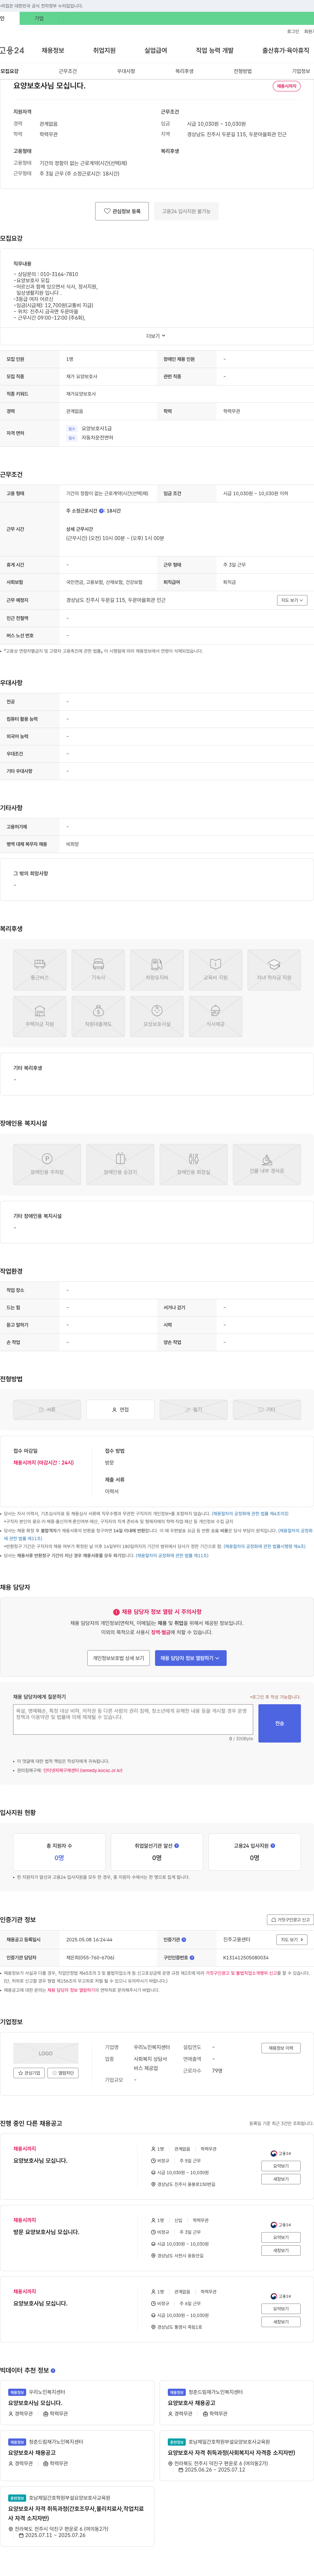Open the 출산휴가·육아휴직 menu

(x=286, y=50)
